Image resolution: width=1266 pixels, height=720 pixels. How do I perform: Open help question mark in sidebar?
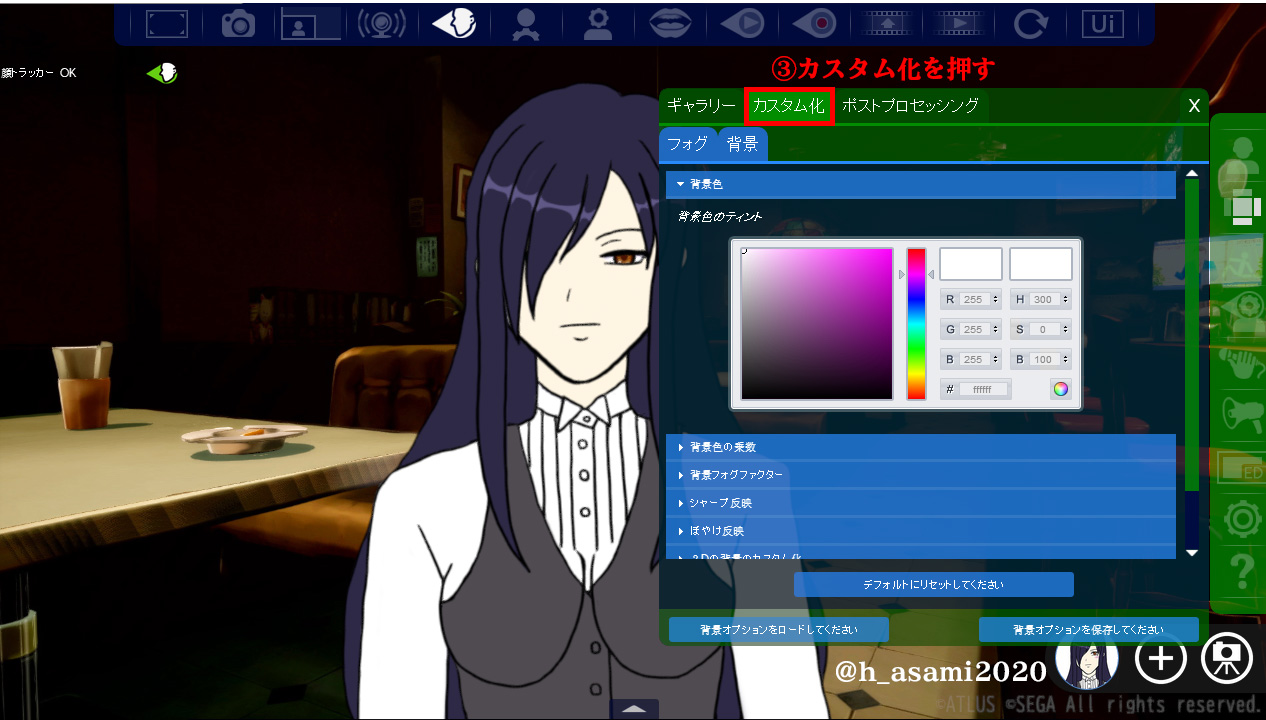click(x=1241, y=571)
